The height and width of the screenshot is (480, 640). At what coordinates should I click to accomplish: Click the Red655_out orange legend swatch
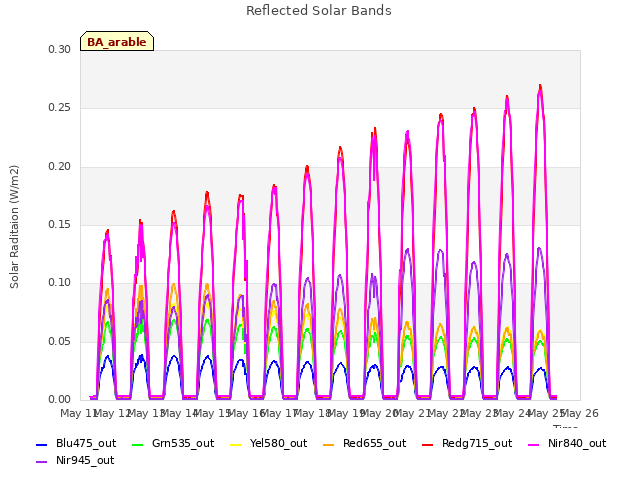[329, 444]
